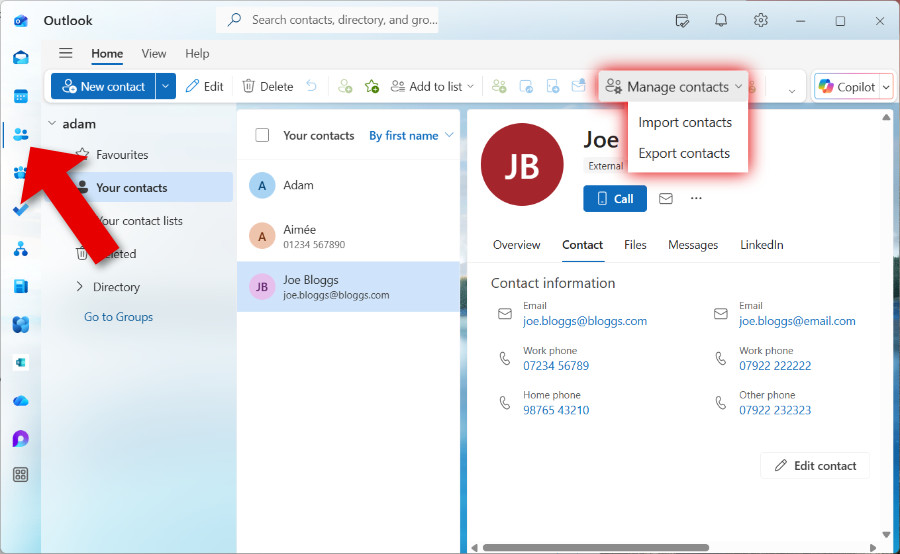The width and height of the screenshot is (900, 554).
Task: Select Favourites in the folder list
Action: (x=122, y=154)
